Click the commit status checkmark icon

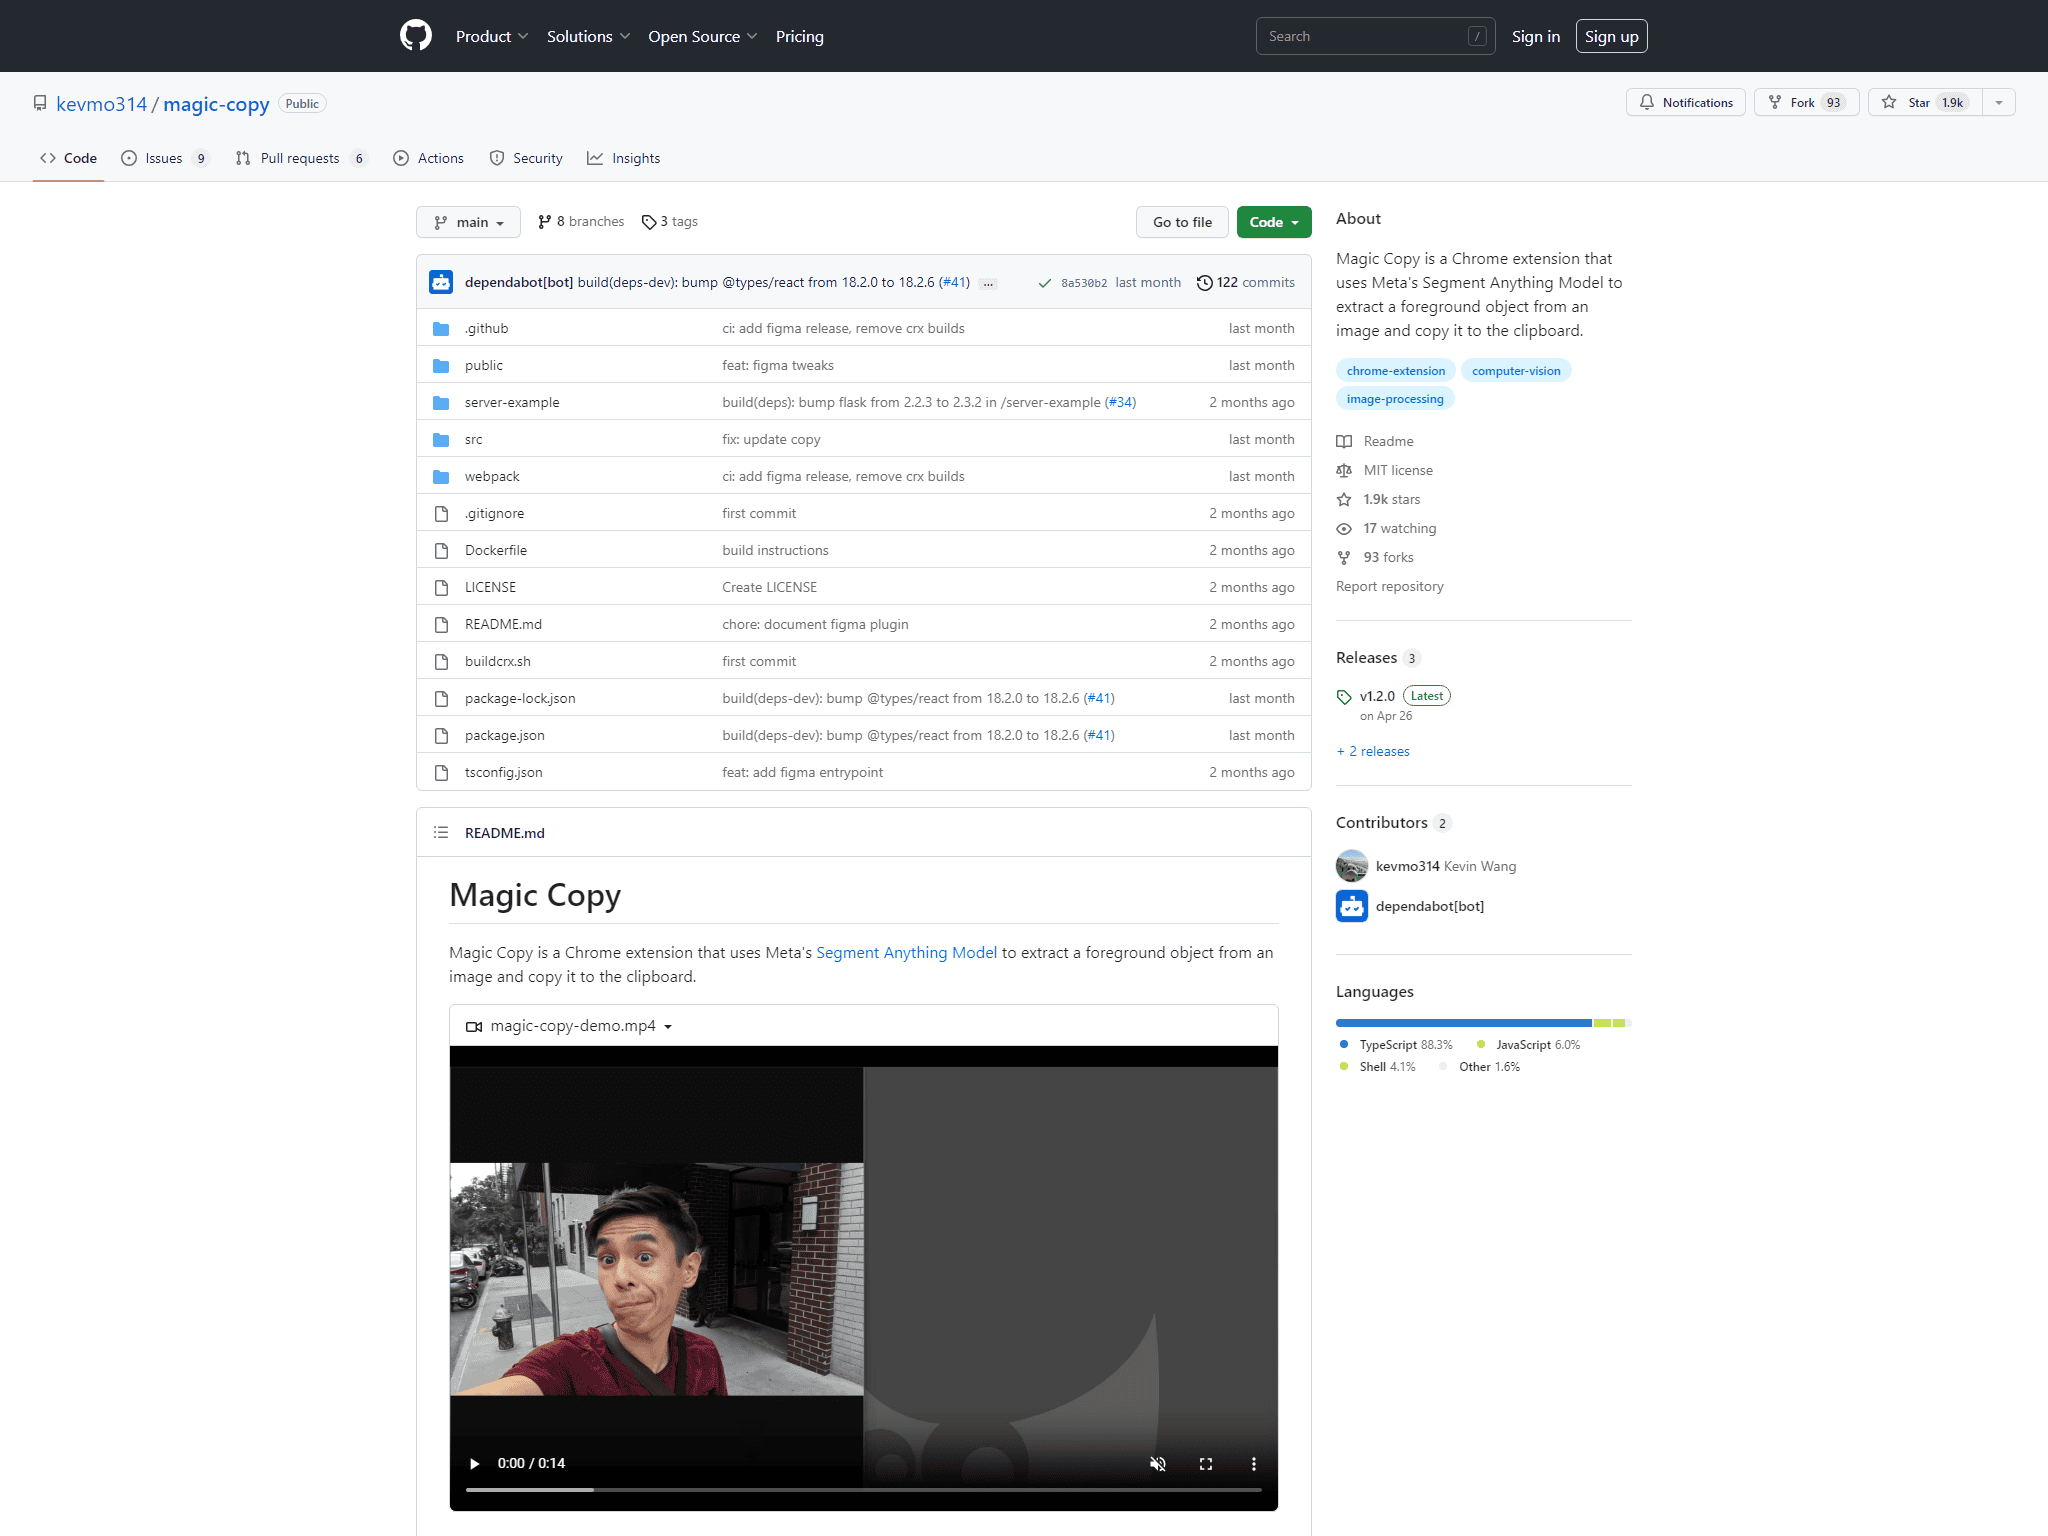[1045, 283]
